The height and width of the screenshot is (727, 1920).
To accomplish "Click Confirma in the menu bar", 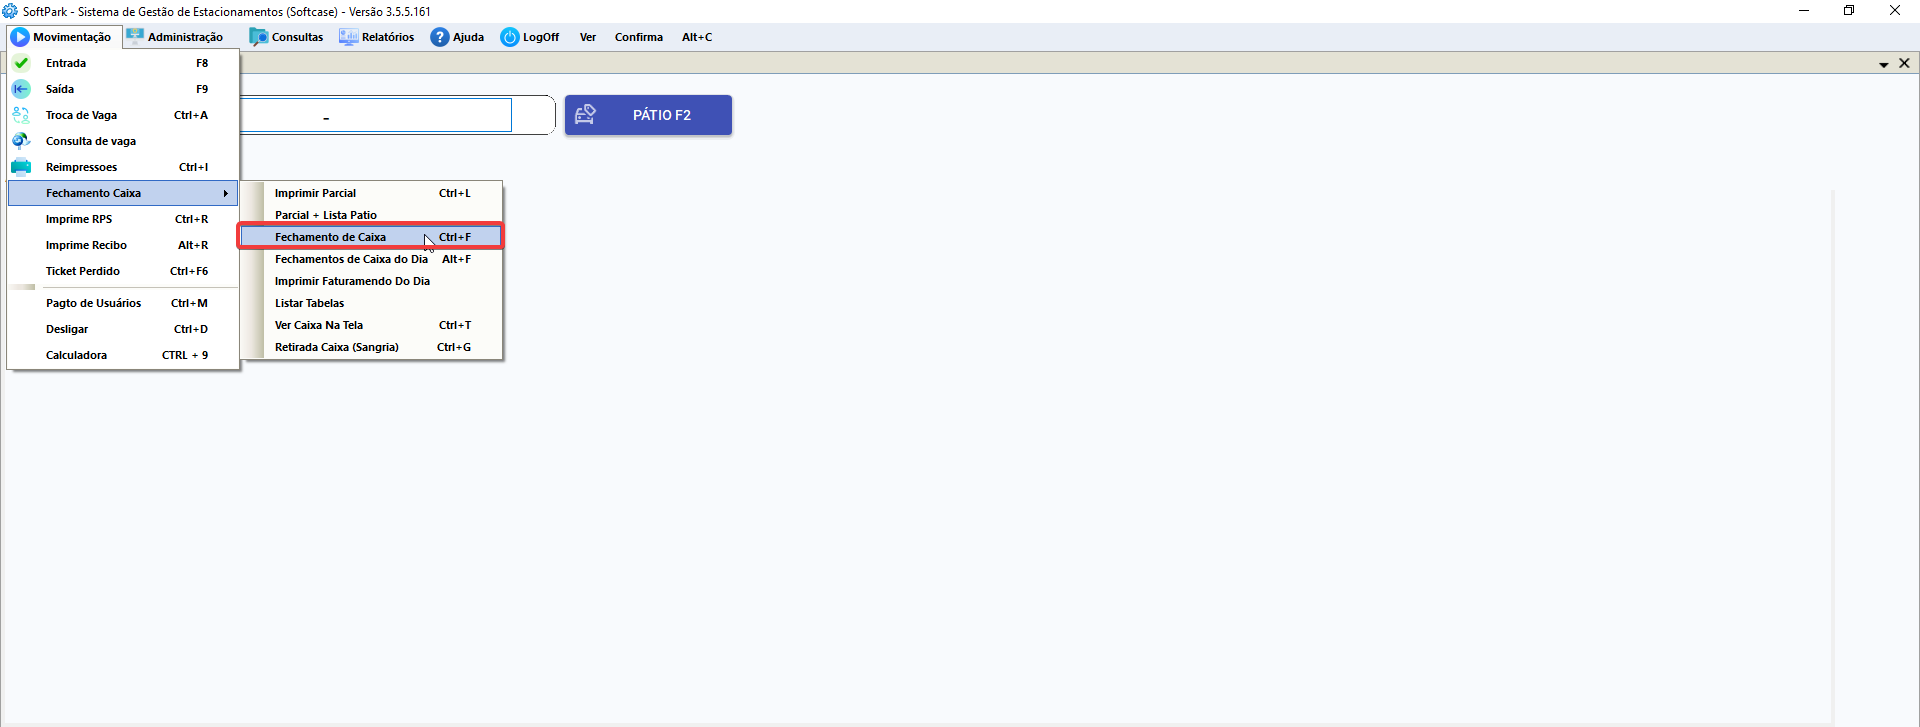I will (639, 37).
